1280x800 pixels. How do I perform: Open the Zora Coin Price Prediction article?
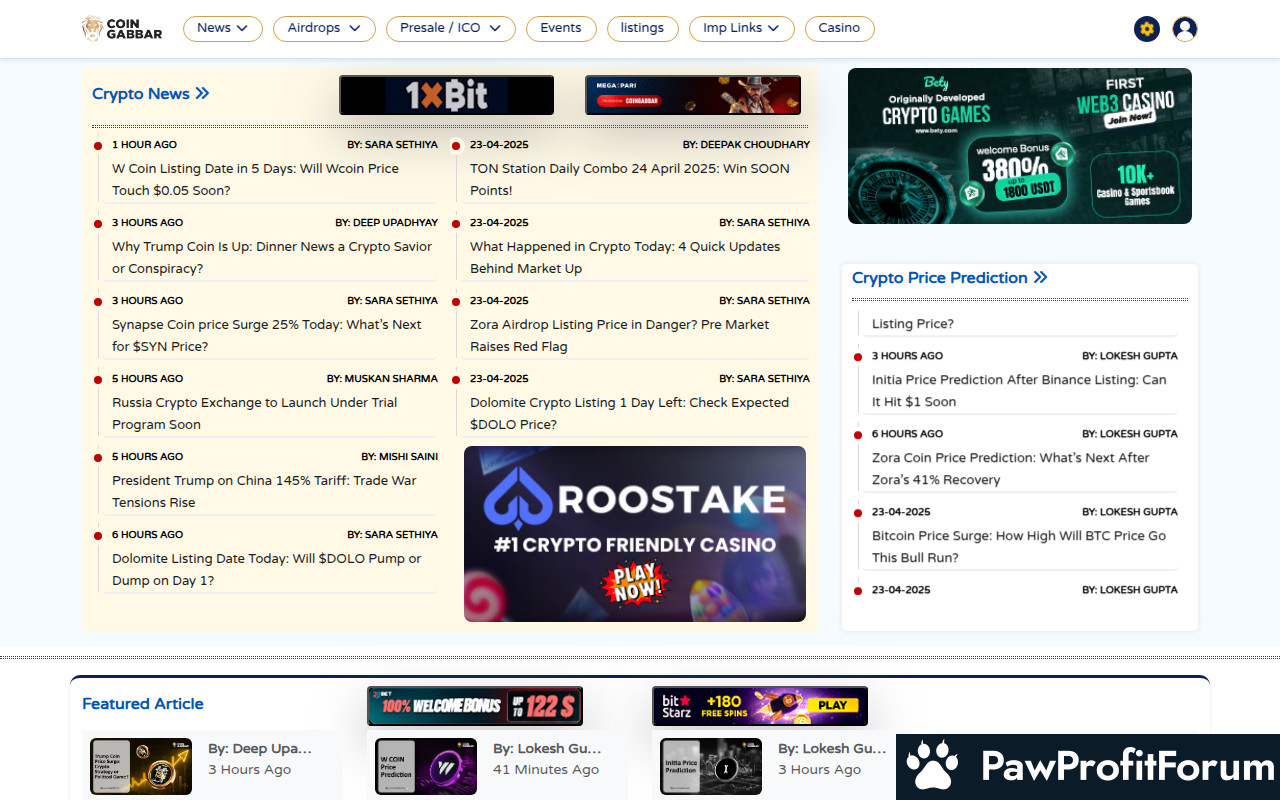point(1010,468)
